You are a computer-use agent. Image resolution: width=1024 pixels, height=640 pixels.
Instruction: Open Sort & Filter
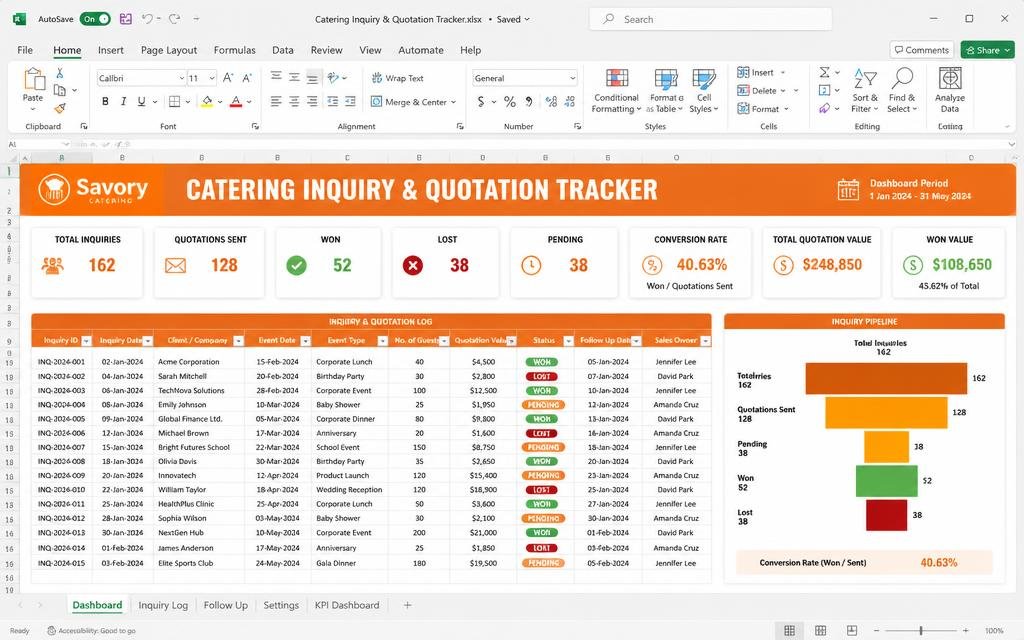[x=865, y=91]
